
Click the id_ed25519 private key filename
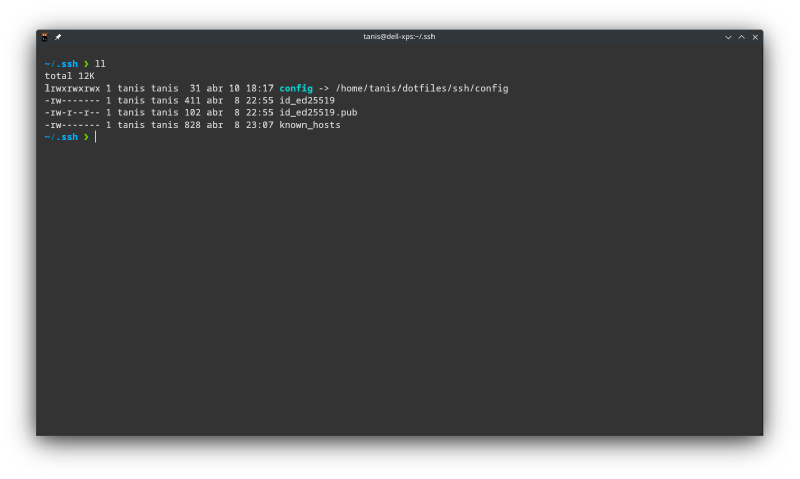(307, 100)
